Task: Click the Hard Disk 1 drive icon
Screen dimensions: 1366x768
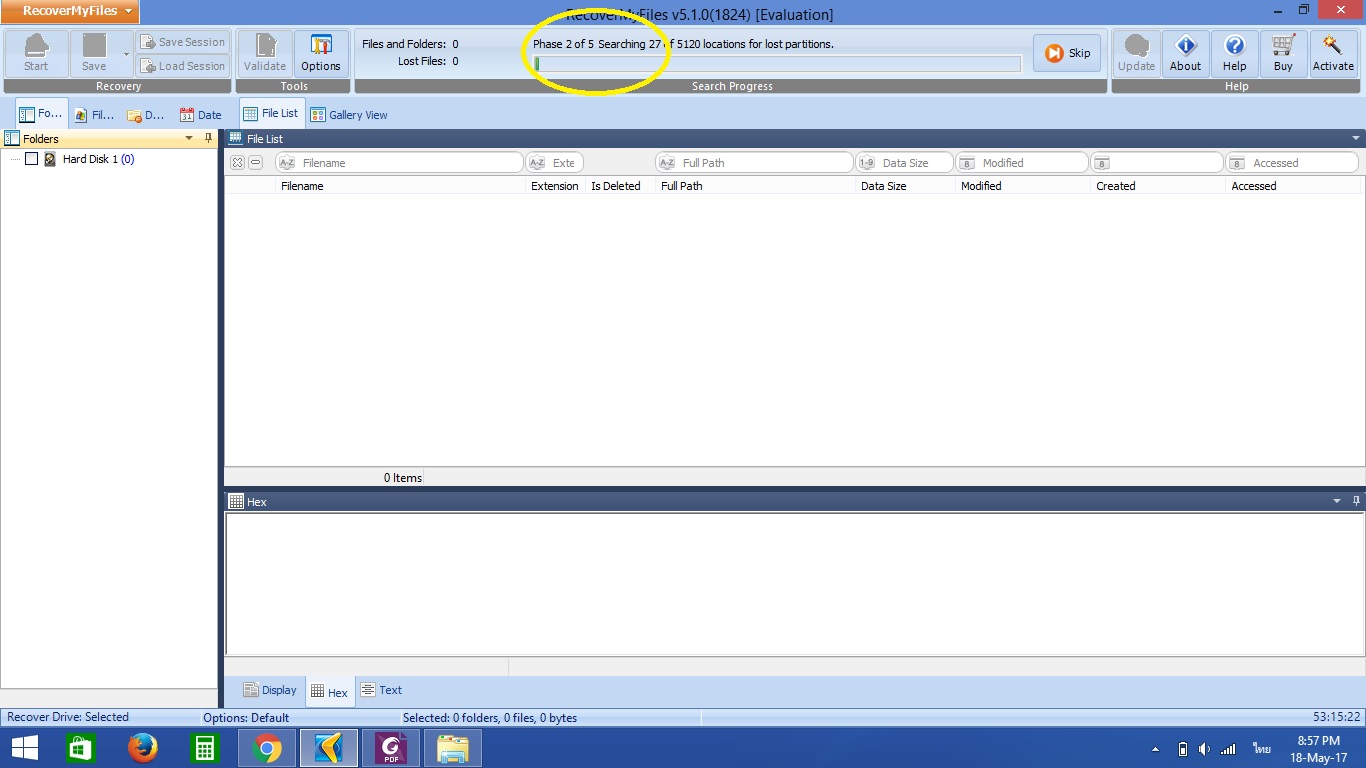Action: pyautogui.click(x=50, y=159)
